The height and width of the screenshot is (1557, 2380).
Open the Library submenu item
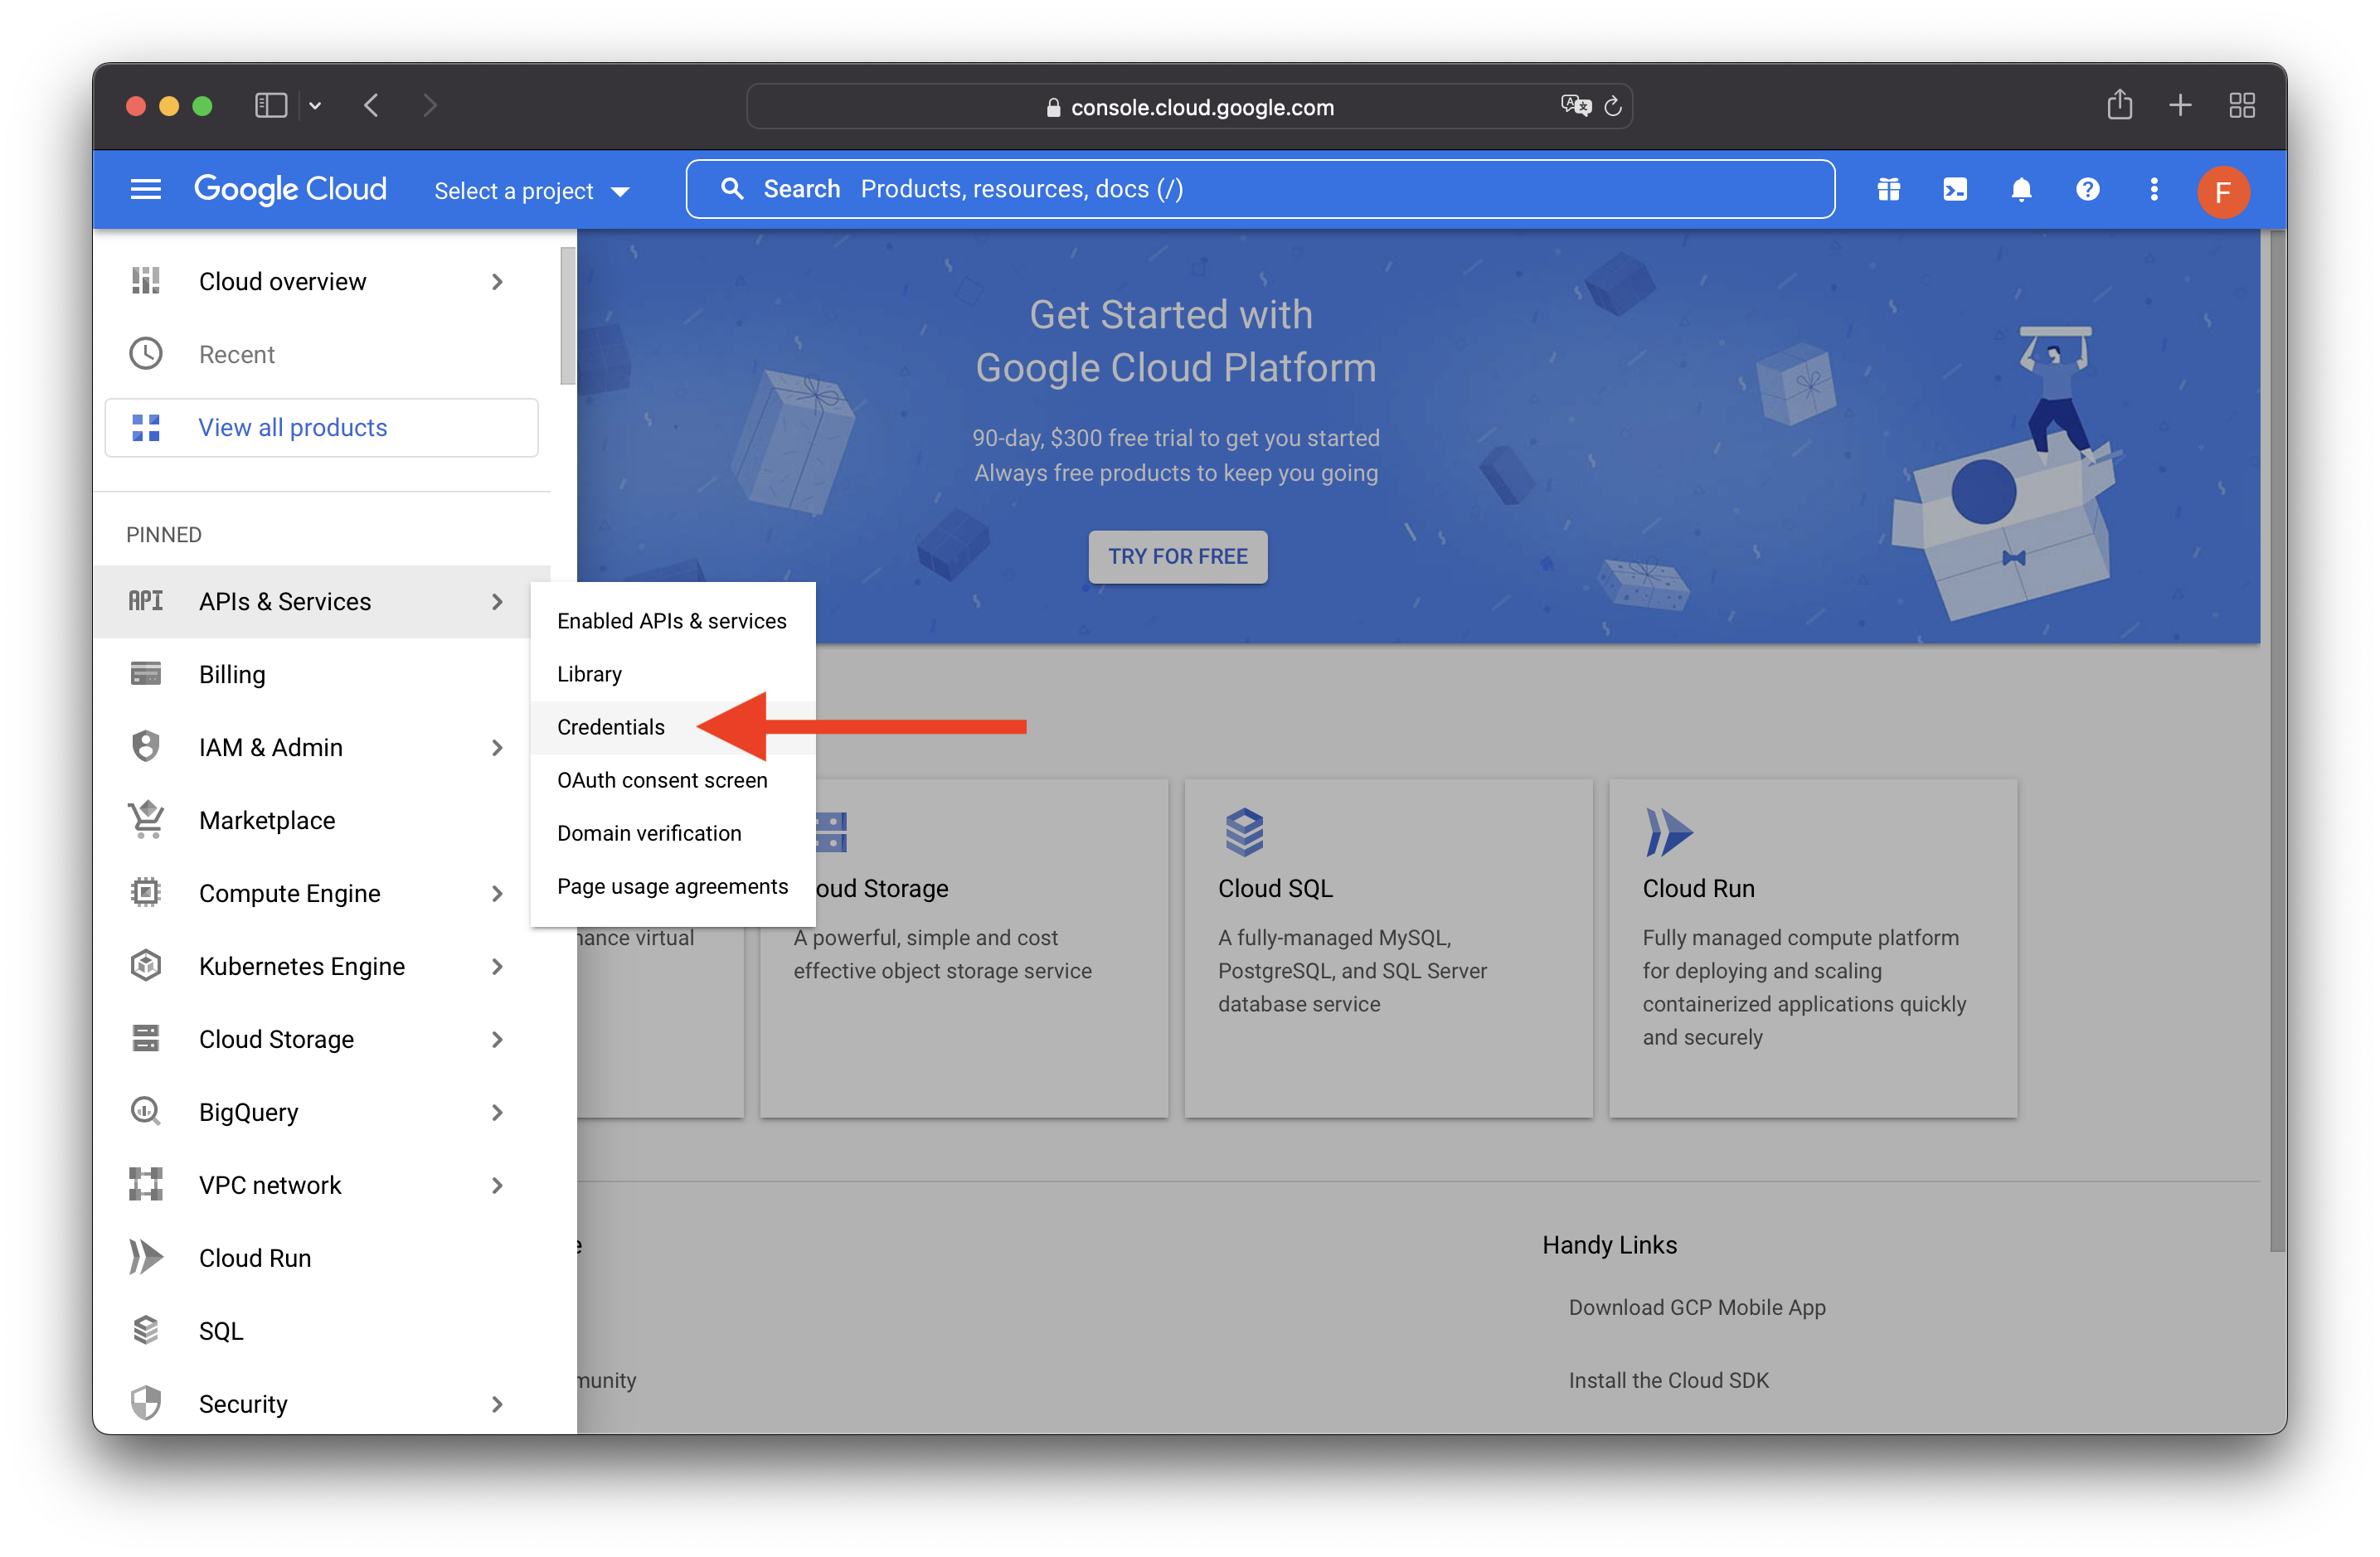(x=672, y=674)
